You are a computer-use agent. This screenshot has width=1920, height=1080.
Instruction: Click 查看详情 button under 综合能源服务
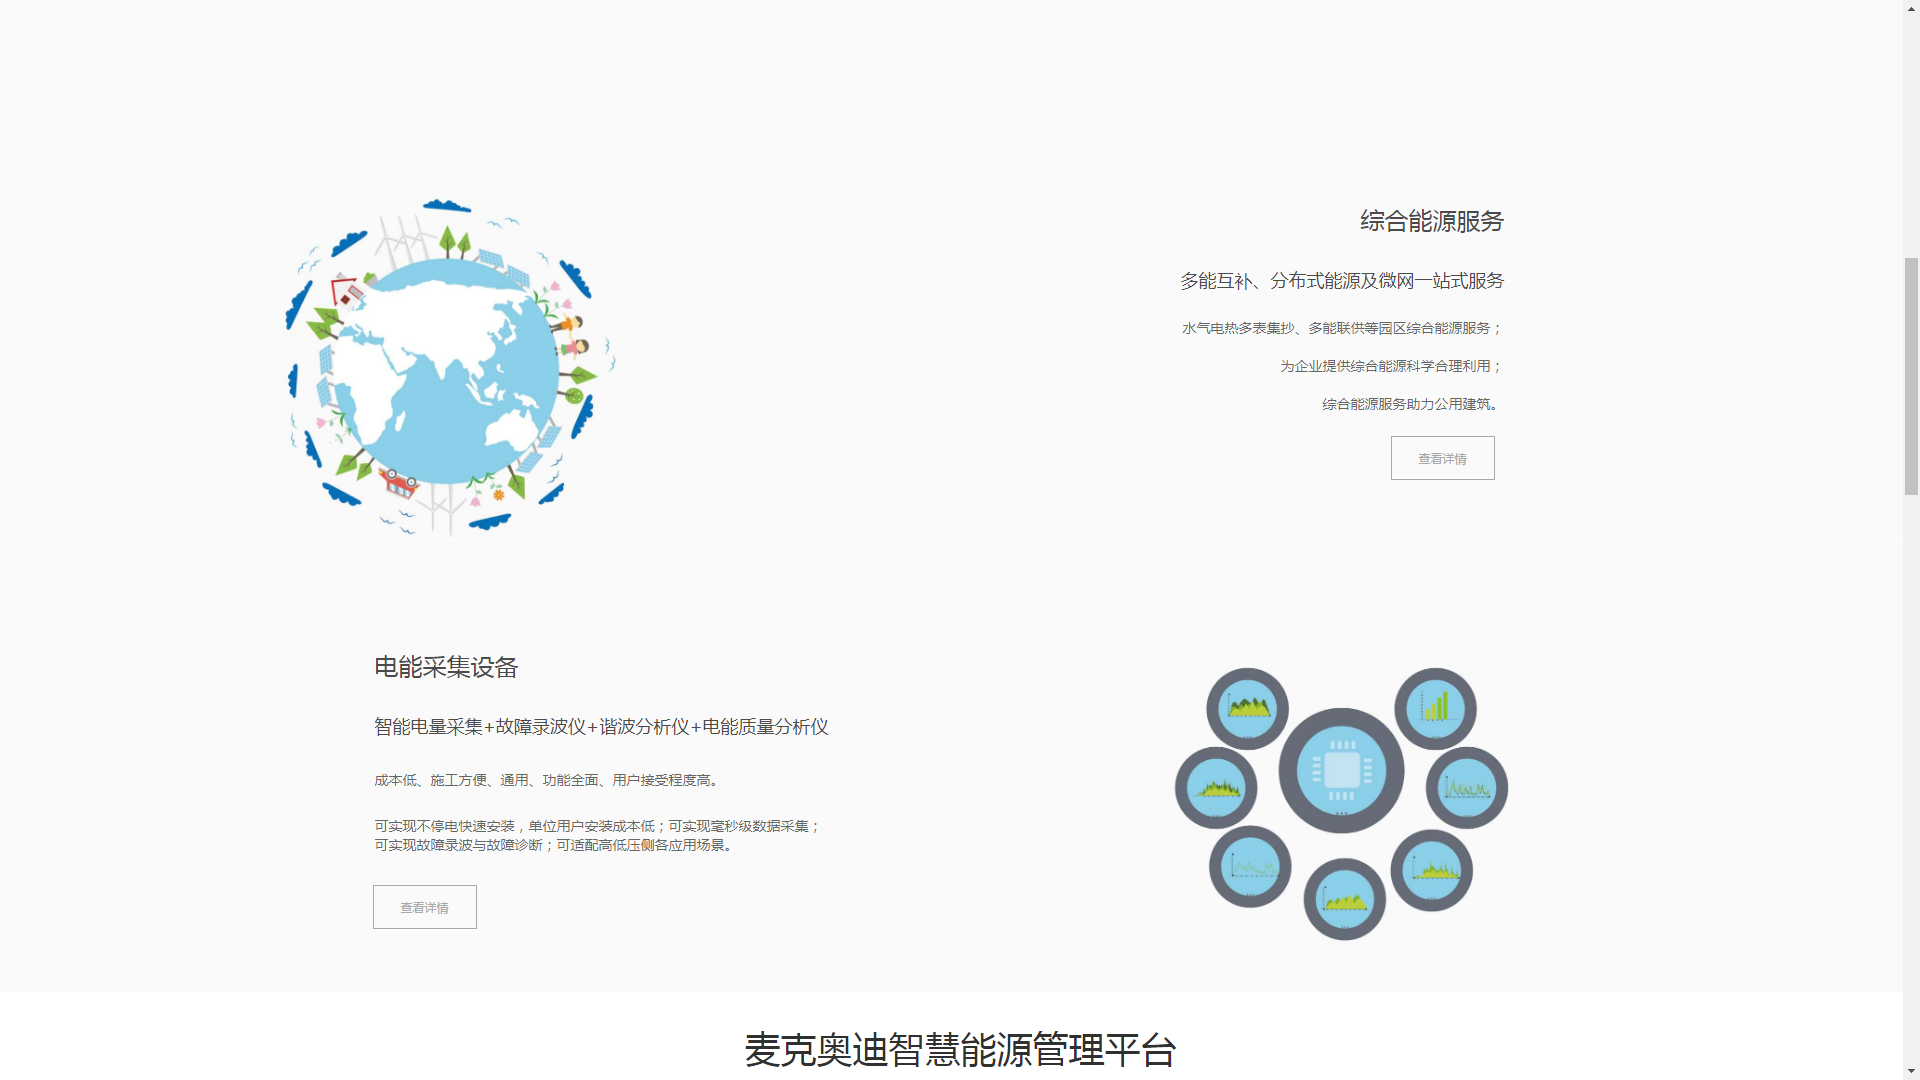click(1442, 458)
